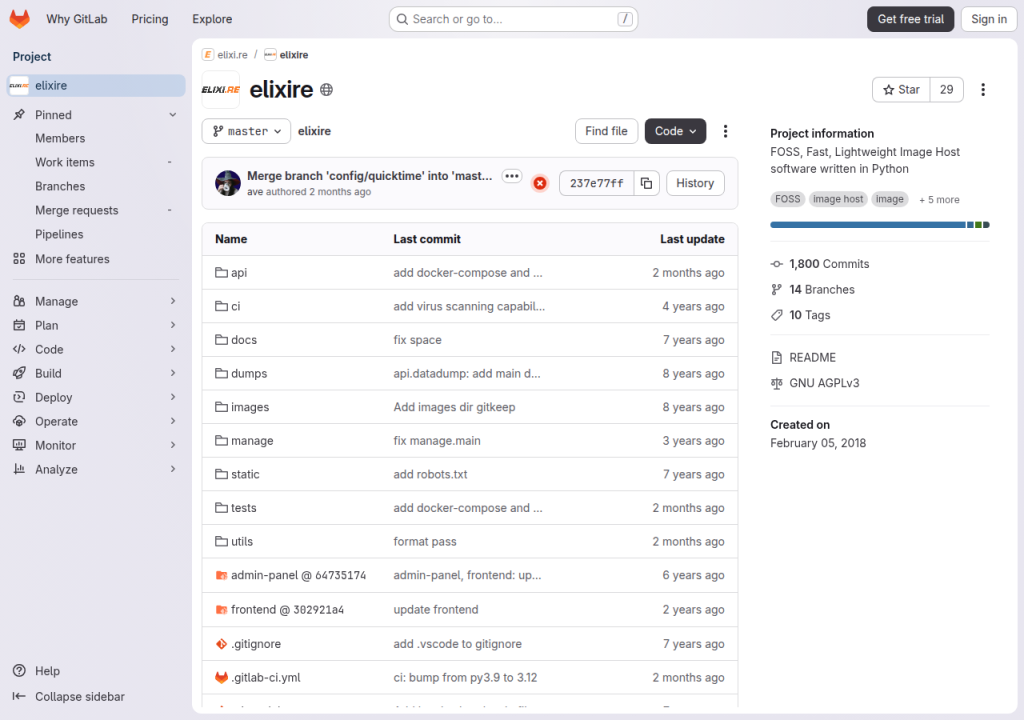Image resolution: width=1024 pixels, height=720 pixels.
Task: Click the README document icon
Action: [776, 357]
